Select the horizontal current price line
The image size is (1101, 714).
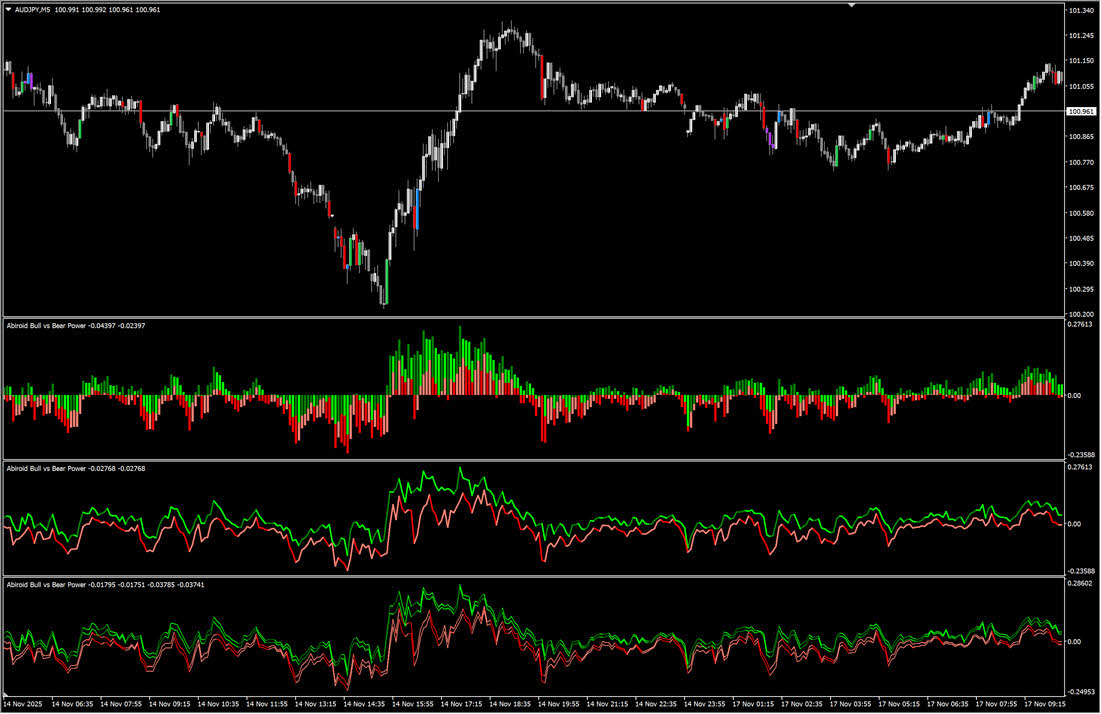coord(500,111)
